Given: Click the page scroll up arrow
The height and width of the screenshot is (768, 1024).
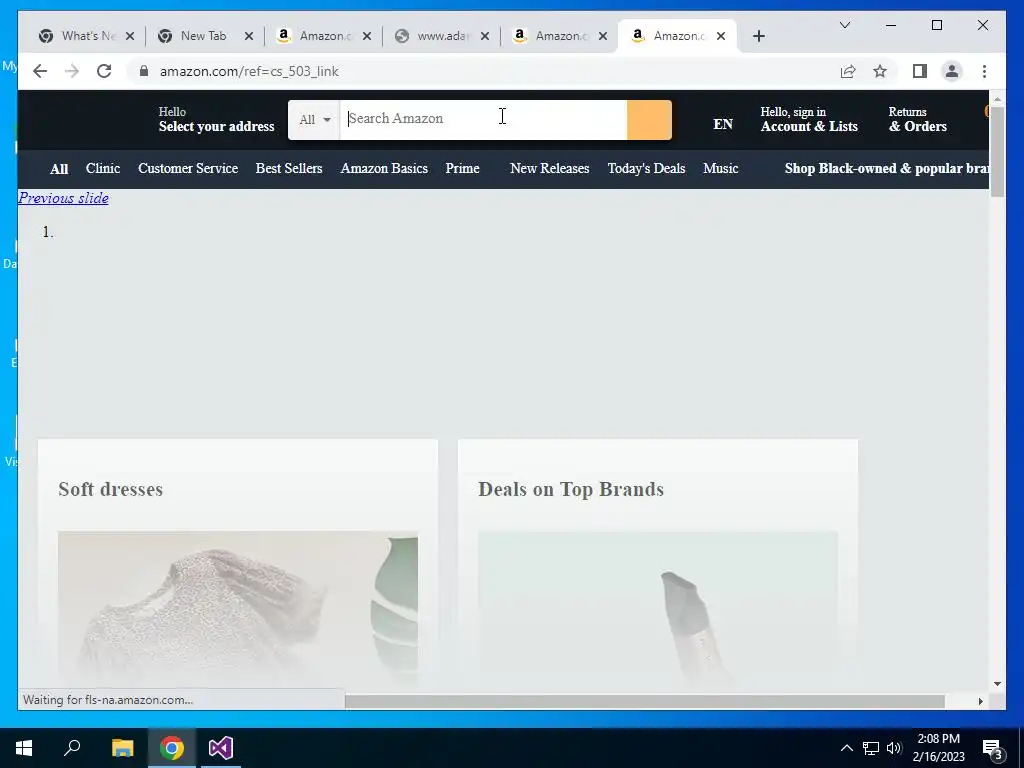Looking at the screenshot, I should click(997, 99).
